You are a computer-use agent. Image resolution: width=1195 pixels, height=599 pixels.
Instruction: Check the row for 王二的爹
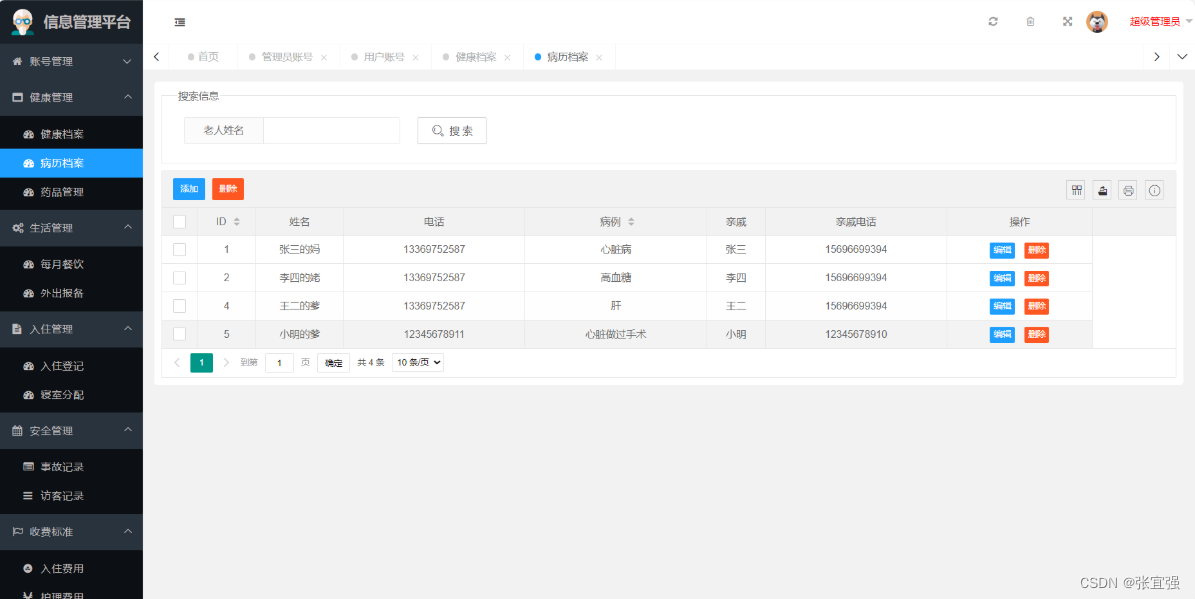pos(180,306)
